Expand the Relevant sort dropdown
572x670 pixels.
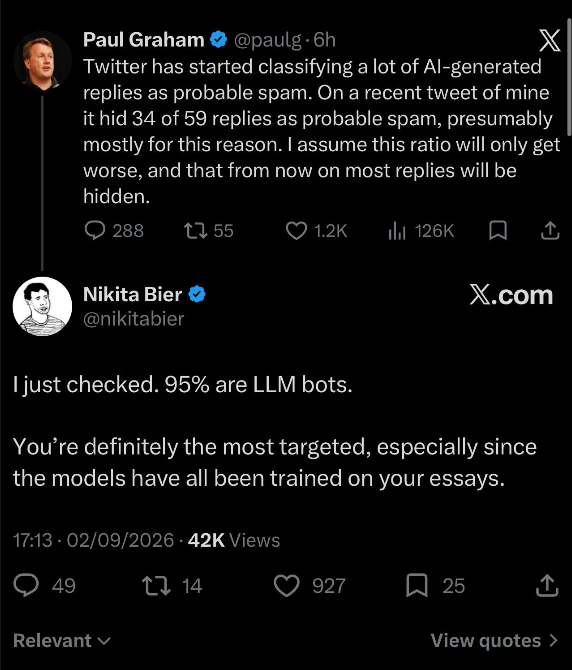point(62,641)
